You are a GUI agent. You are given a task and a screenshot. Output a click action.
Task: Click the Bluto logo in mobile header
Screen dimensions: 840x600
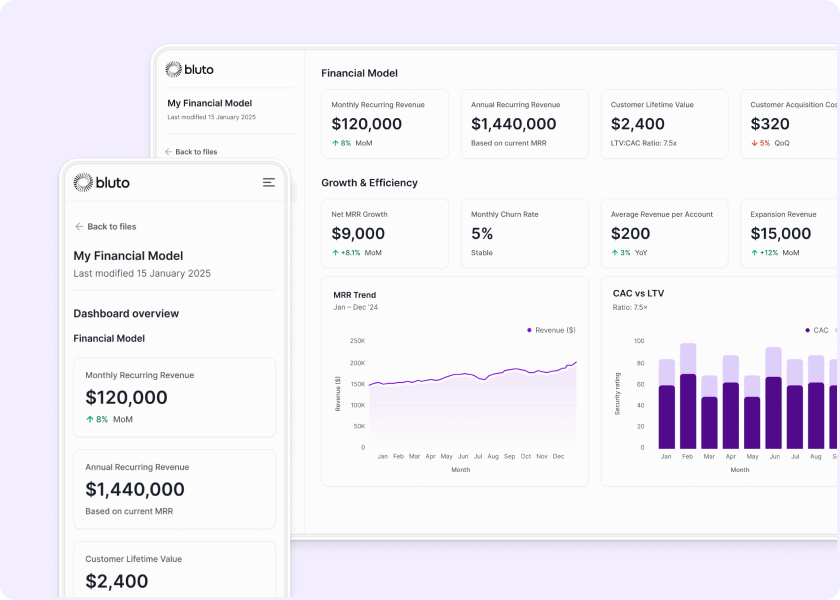pyautogui.click(x=102, y=182)
